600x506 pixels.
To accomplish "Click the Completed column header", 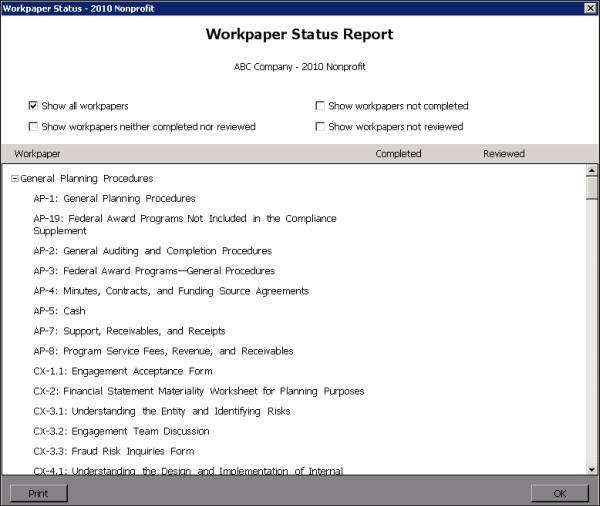I will (x=398, y=154).
